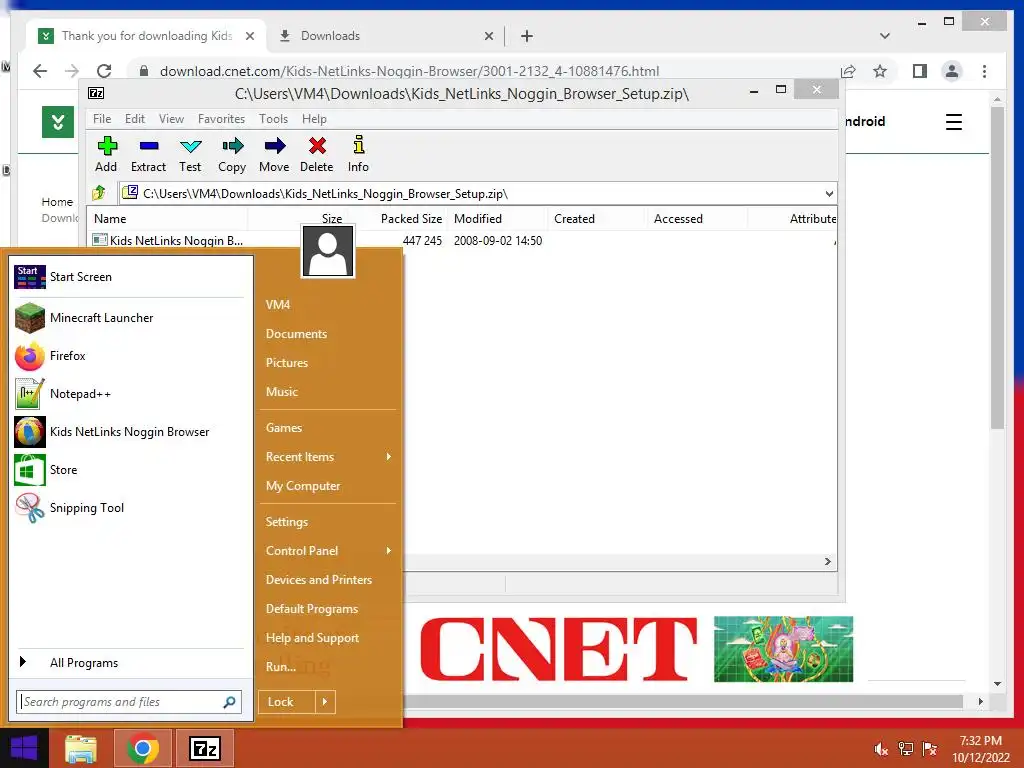
Task: Click the Search programs and files box
Action: point(129,702)
